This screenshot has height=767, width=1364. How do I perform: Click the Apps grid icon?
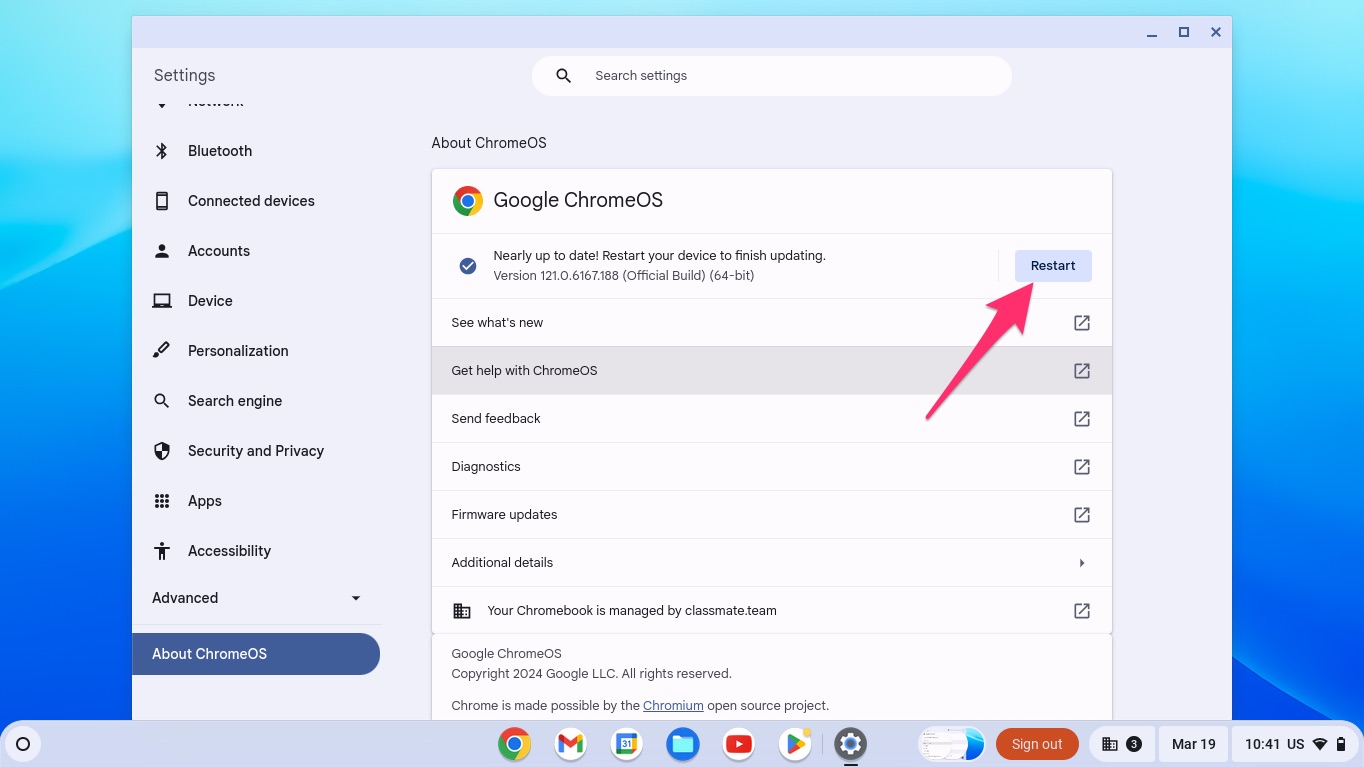pyautogui.click(x=162, y=501)
